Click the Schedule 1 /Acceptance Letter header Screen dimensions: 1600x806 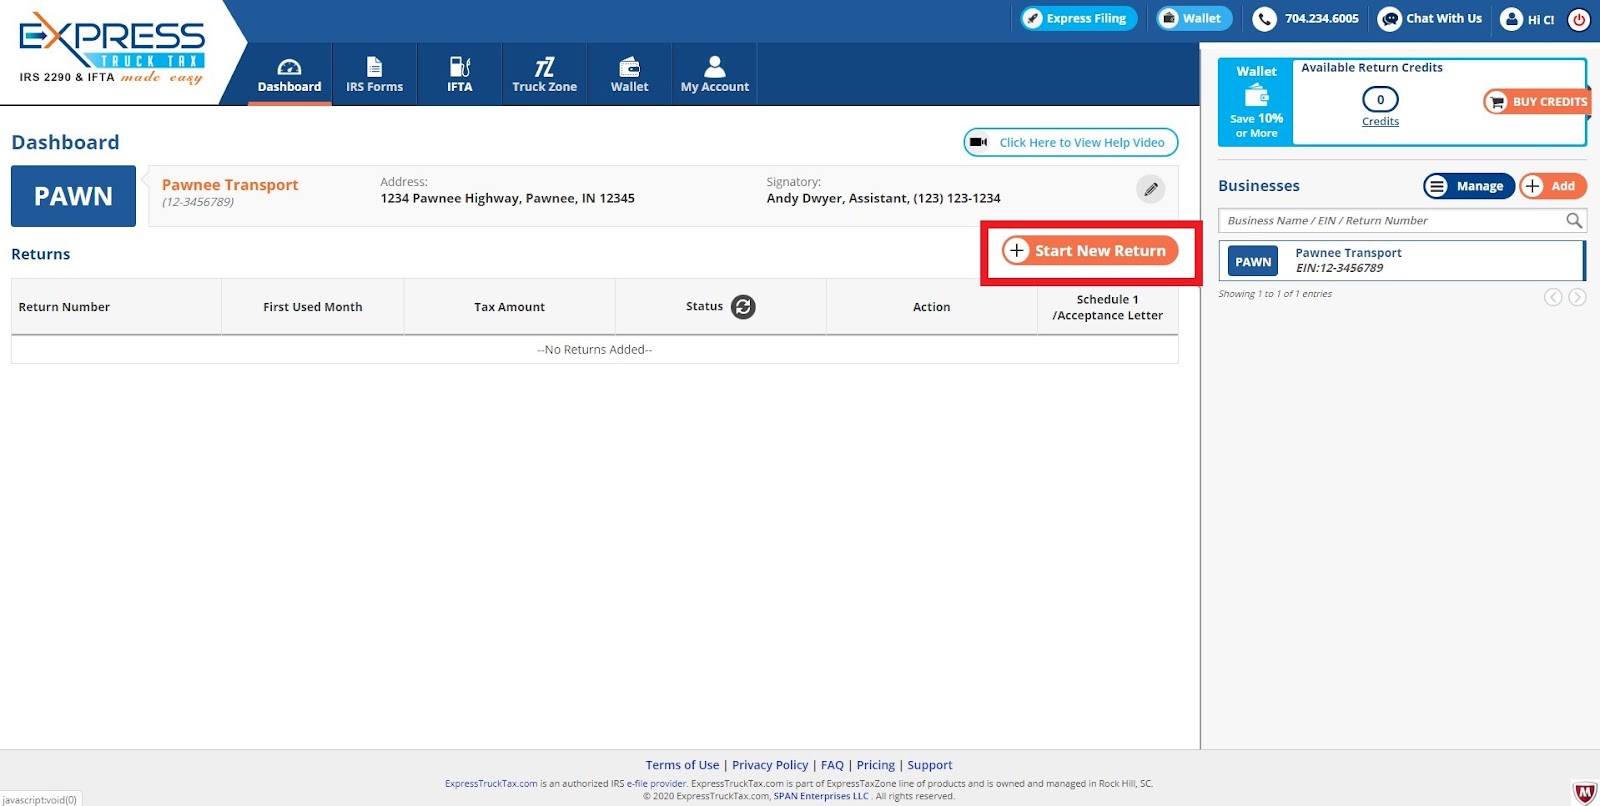[1107, 307]
